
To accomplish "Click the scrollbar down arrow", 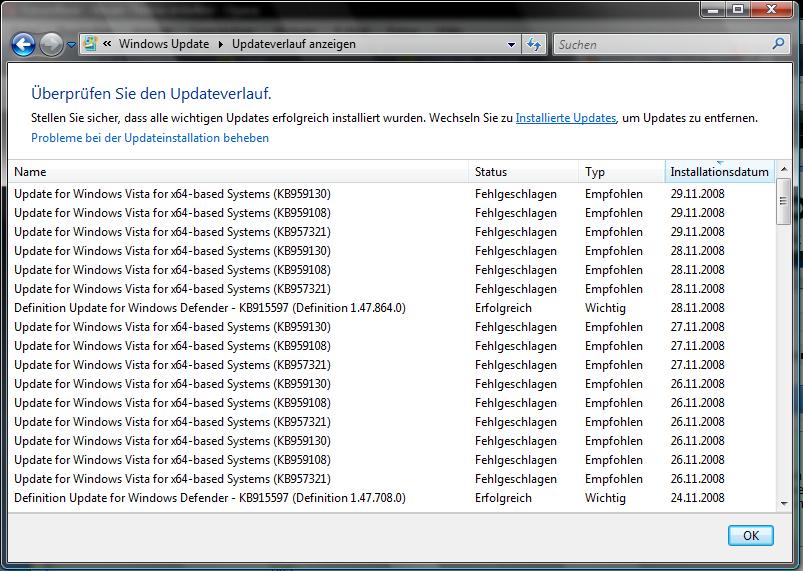I will coord(784,504).
